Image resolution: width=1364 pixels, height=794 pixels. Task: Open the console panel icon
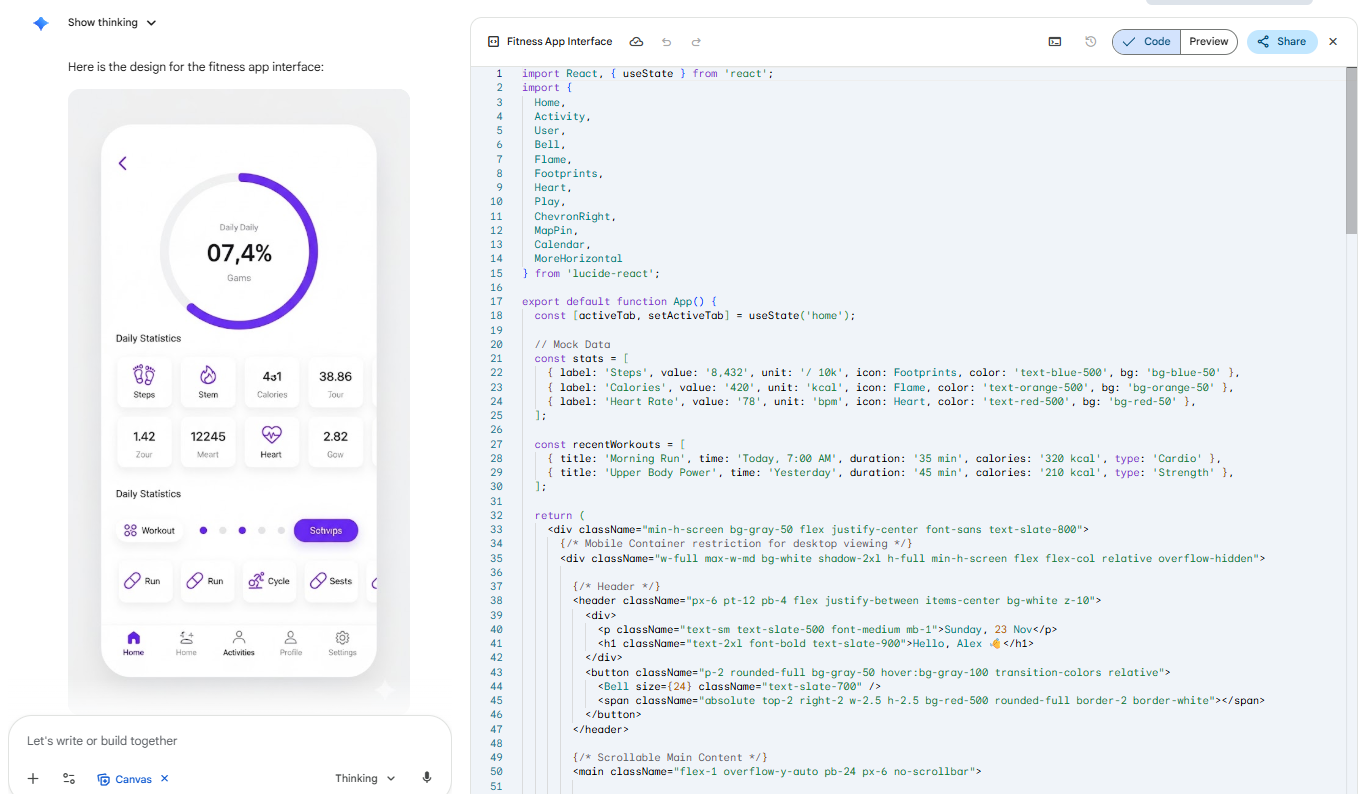(x=1055, y=42)
